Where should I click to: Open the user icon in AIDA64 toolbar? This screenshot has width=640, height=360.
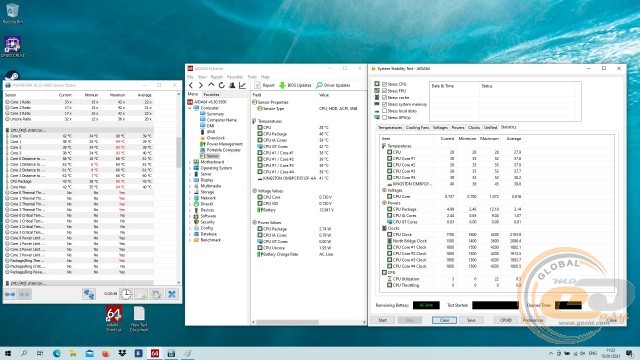click(x=232, y=85)
